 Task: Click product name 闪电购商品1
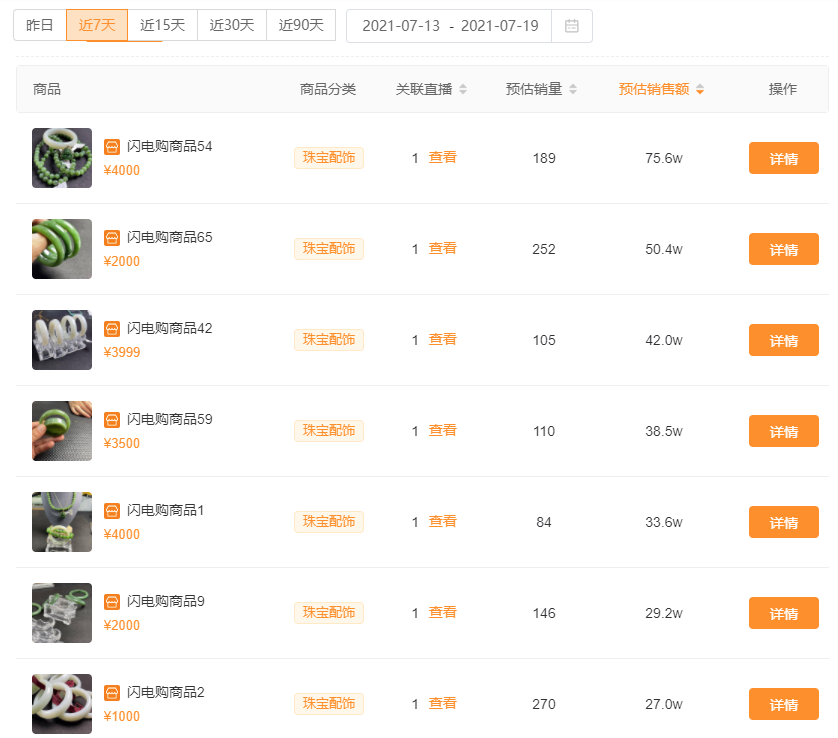tap(166, 511)
